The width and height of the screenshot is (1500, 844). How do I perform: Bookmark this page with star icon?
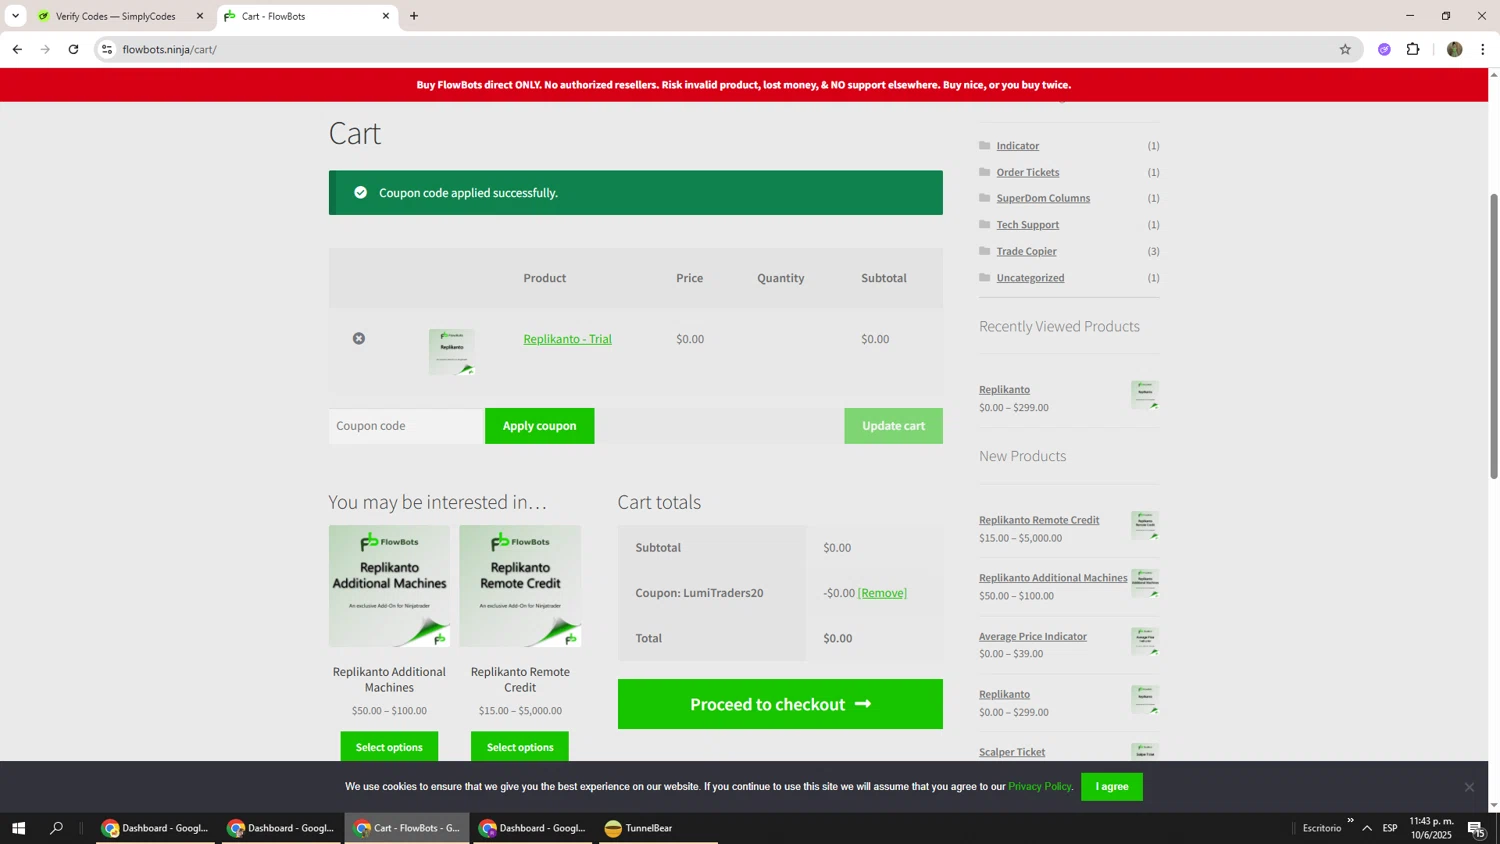coord(1345,49)
